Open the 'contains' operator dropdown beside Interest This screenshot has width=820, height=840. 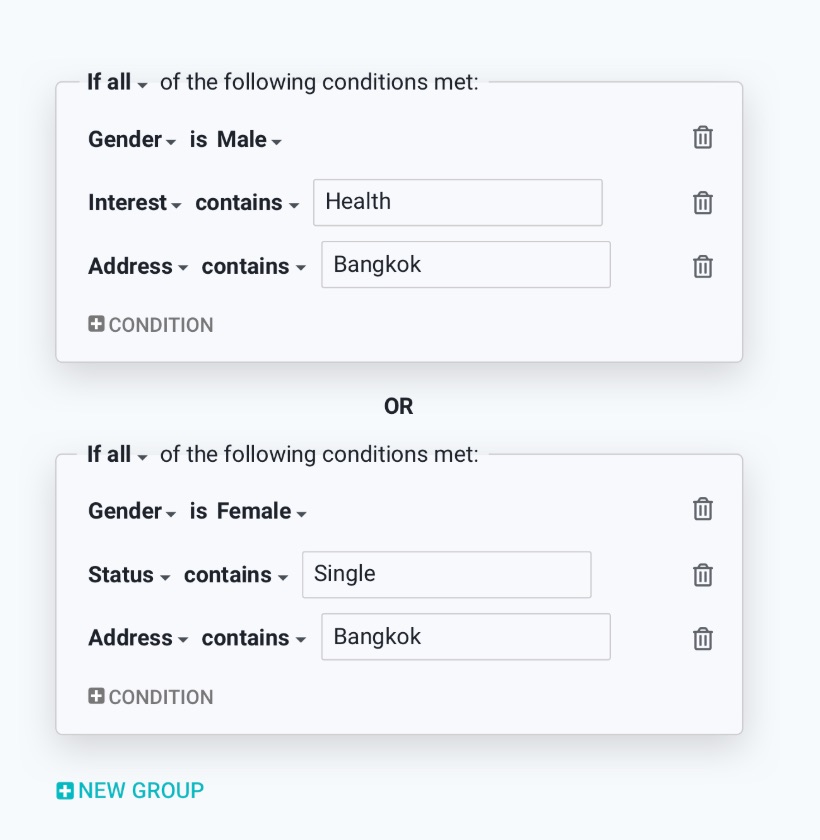(247, 203)
